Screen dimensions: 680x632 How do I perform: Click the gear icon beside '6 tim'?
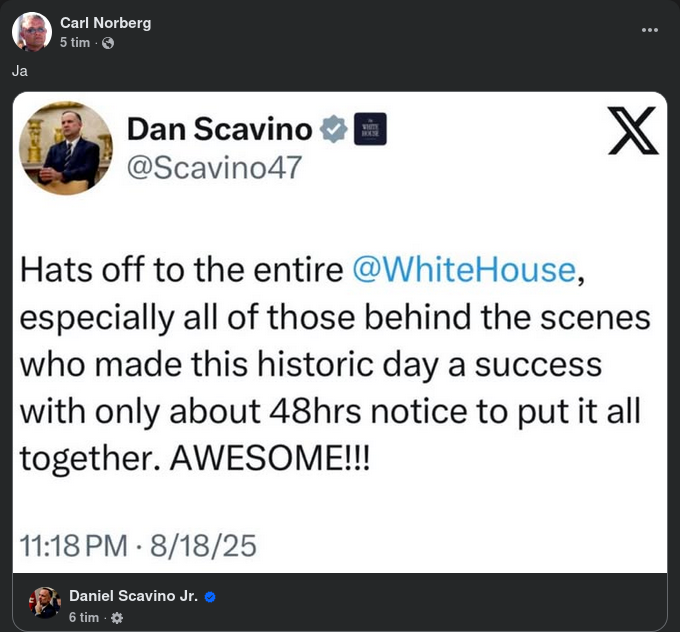click(117, 618)
